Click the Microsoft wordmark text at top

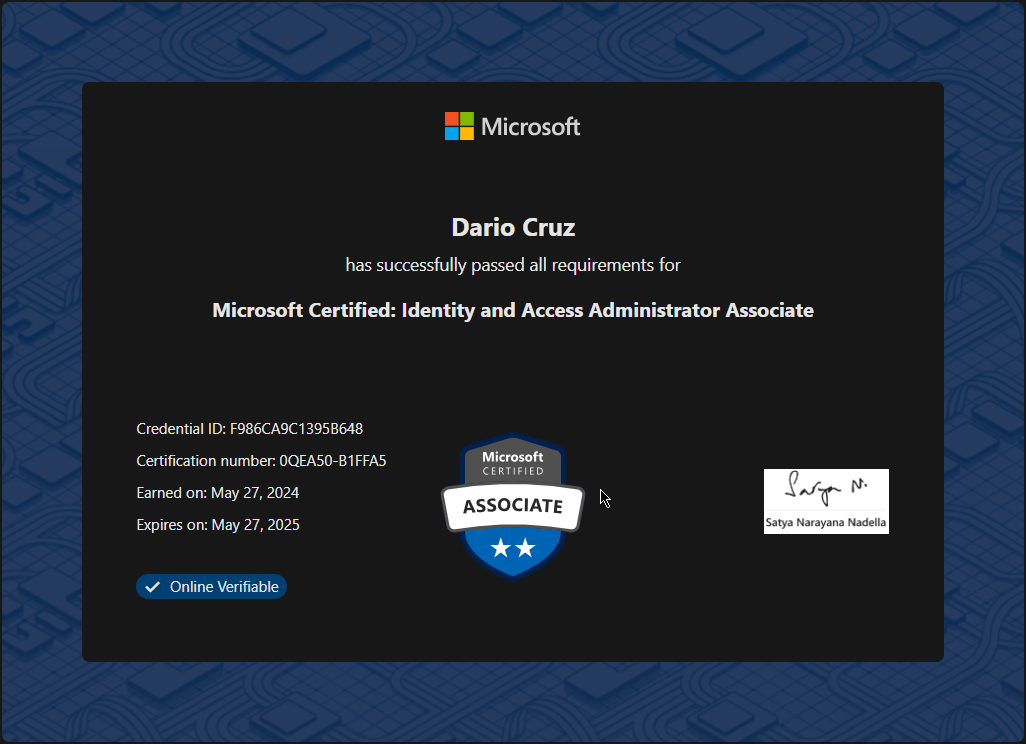(531, 126)
